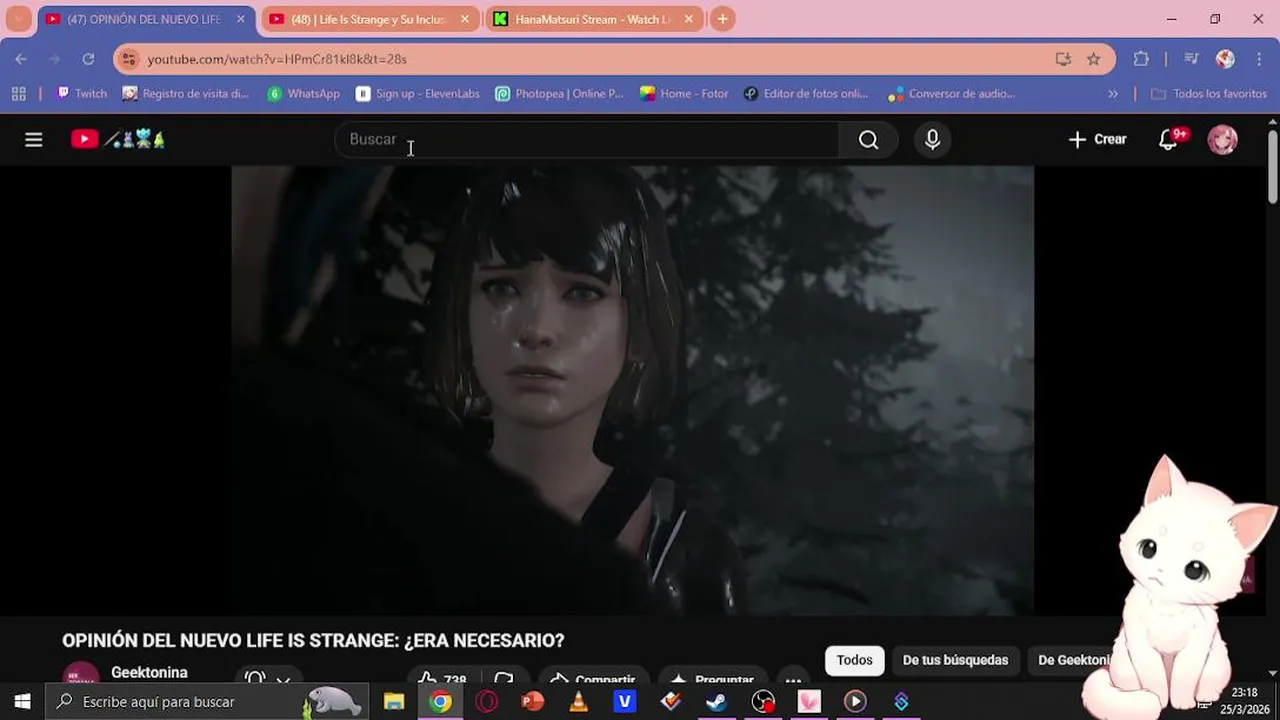Go back in browser history
Image resolution: width=1280 pixels, height=720 pixels.
point(21,59)
